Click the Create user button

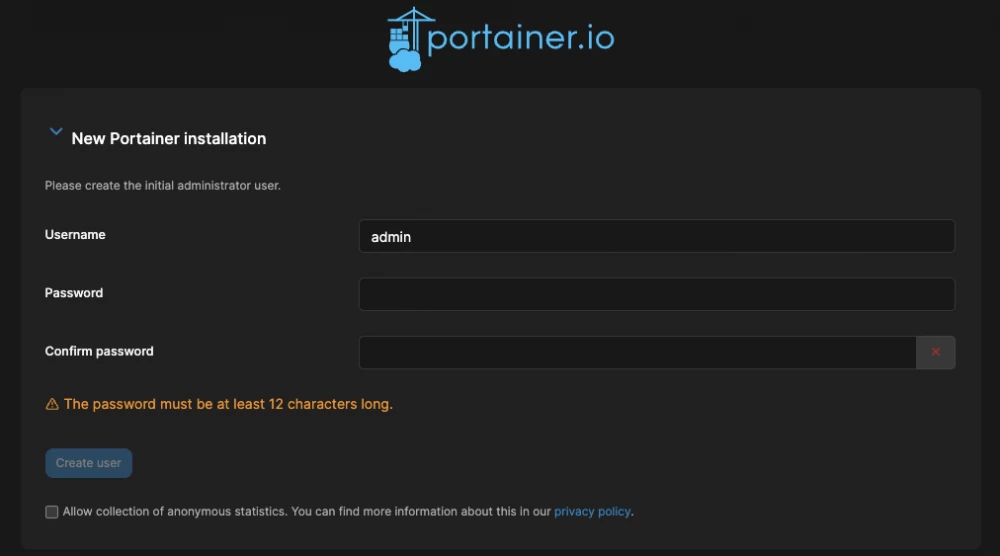coord(89,463)
